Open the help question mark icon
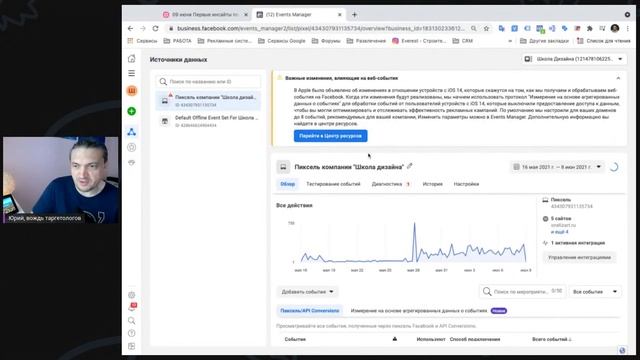Viewport: 640px width, 360px height. tap(131, 333)
